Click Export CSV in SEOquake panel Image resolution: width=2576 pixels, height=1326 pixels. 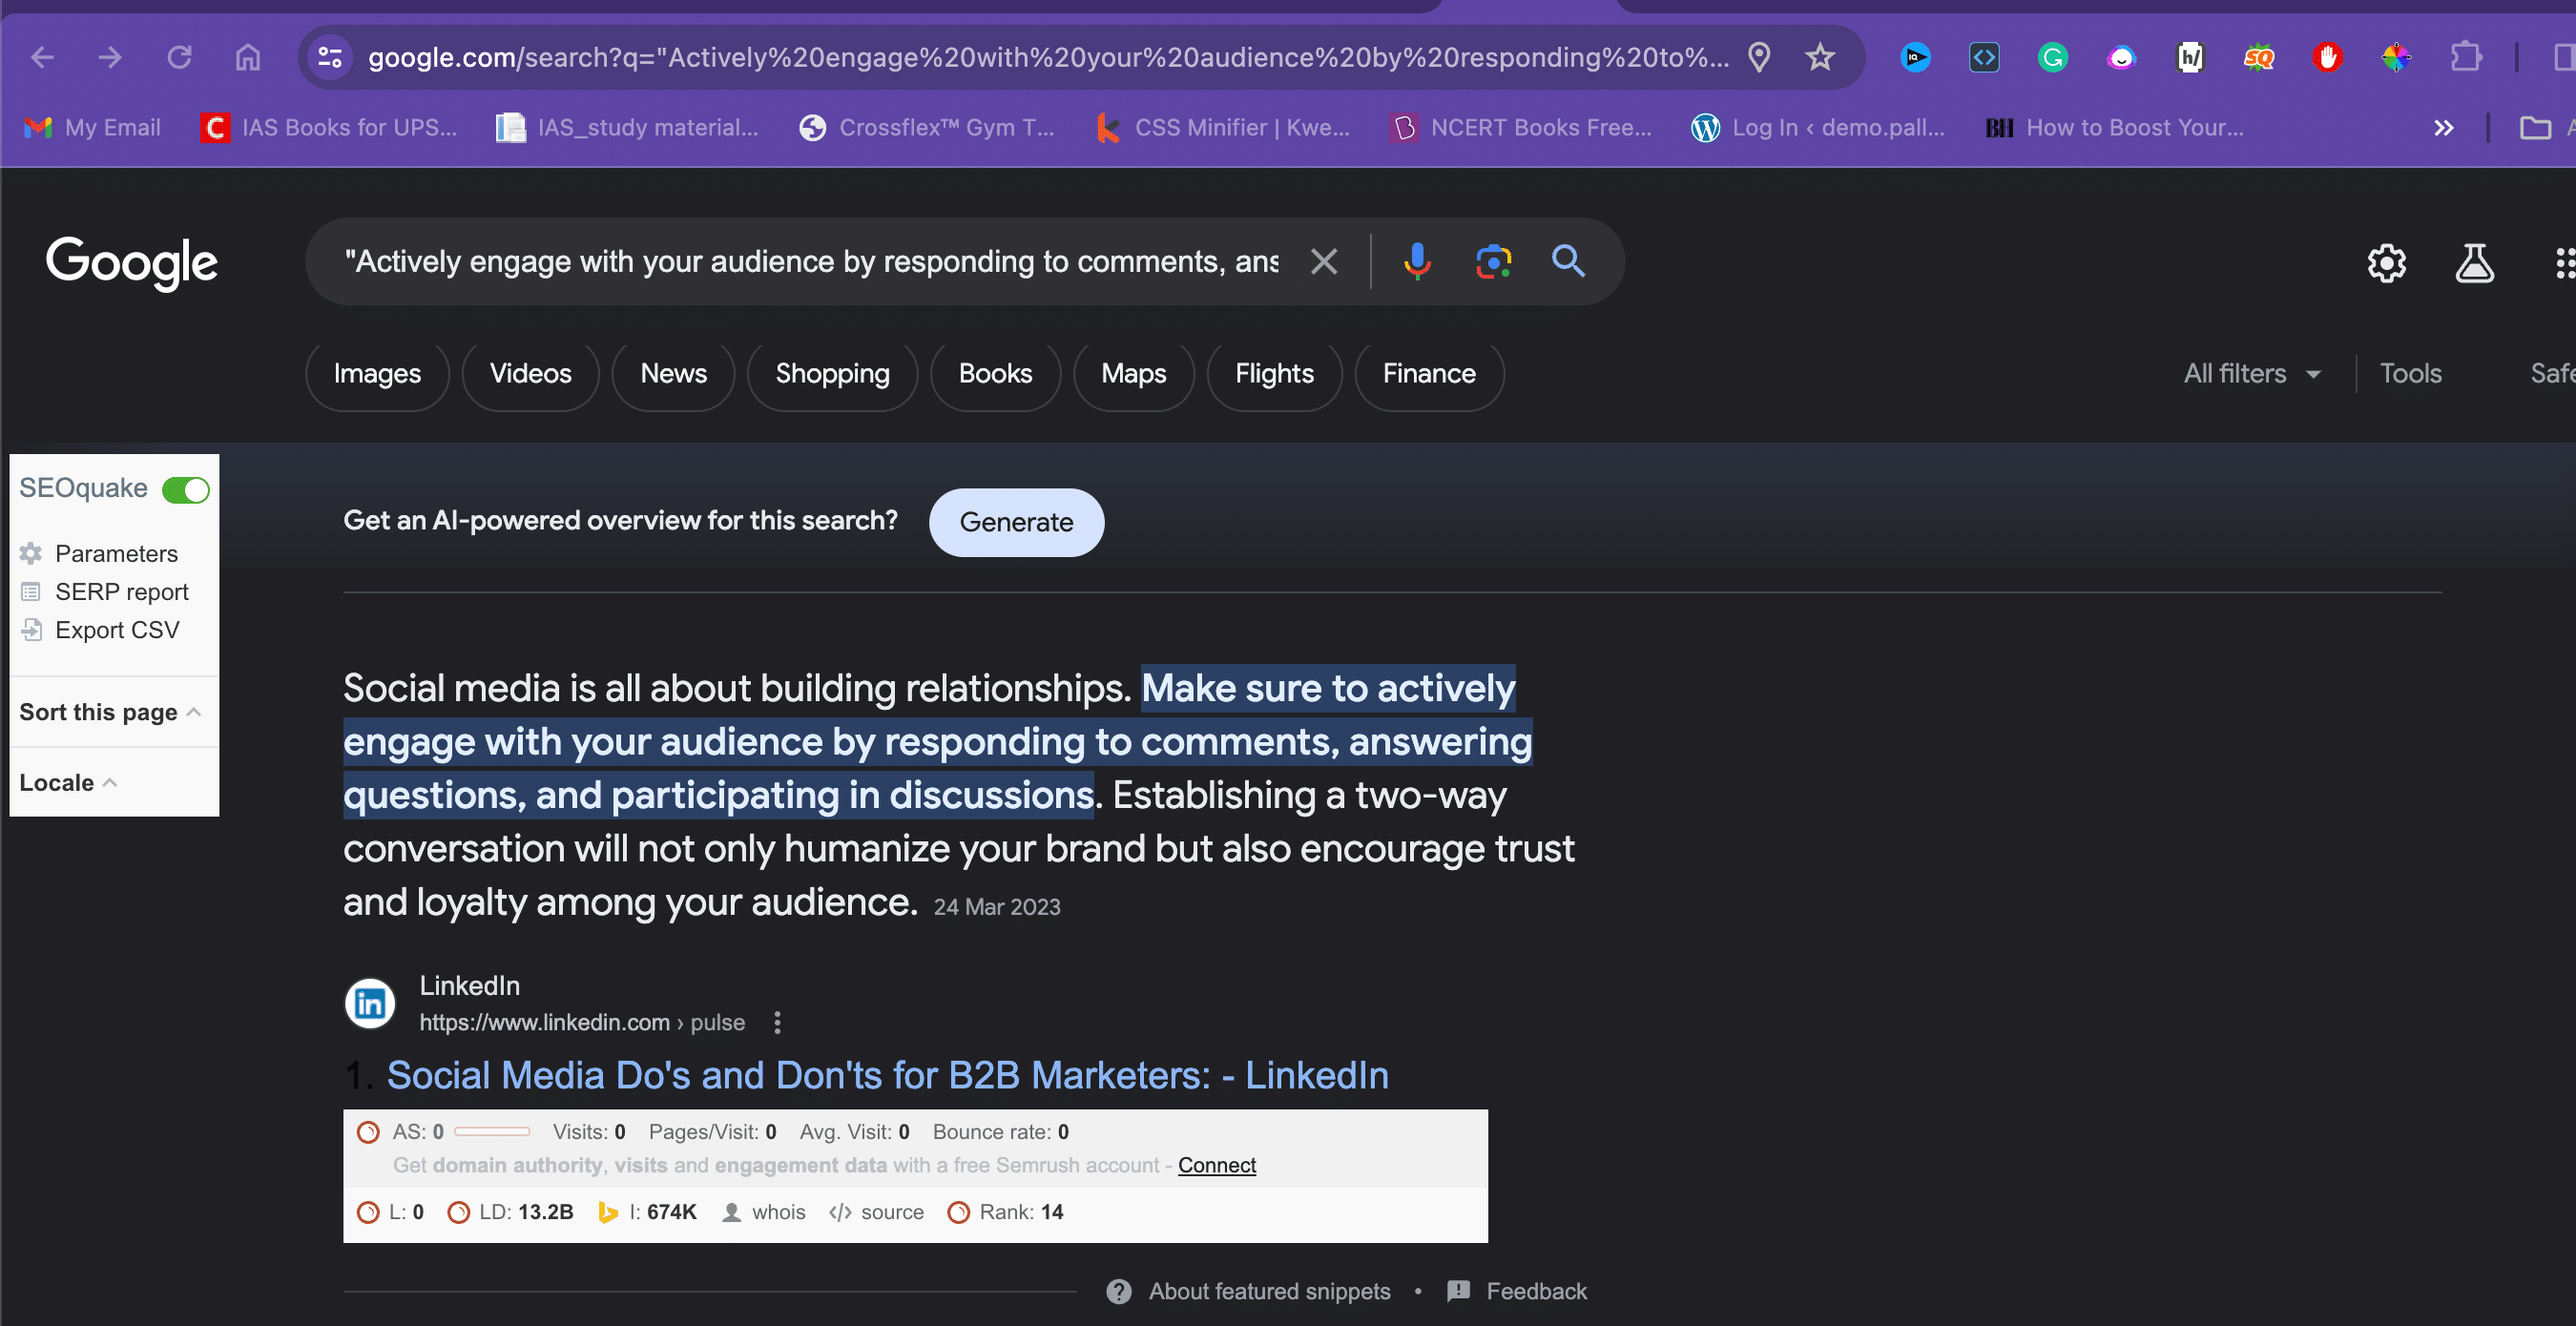(100, 630)
